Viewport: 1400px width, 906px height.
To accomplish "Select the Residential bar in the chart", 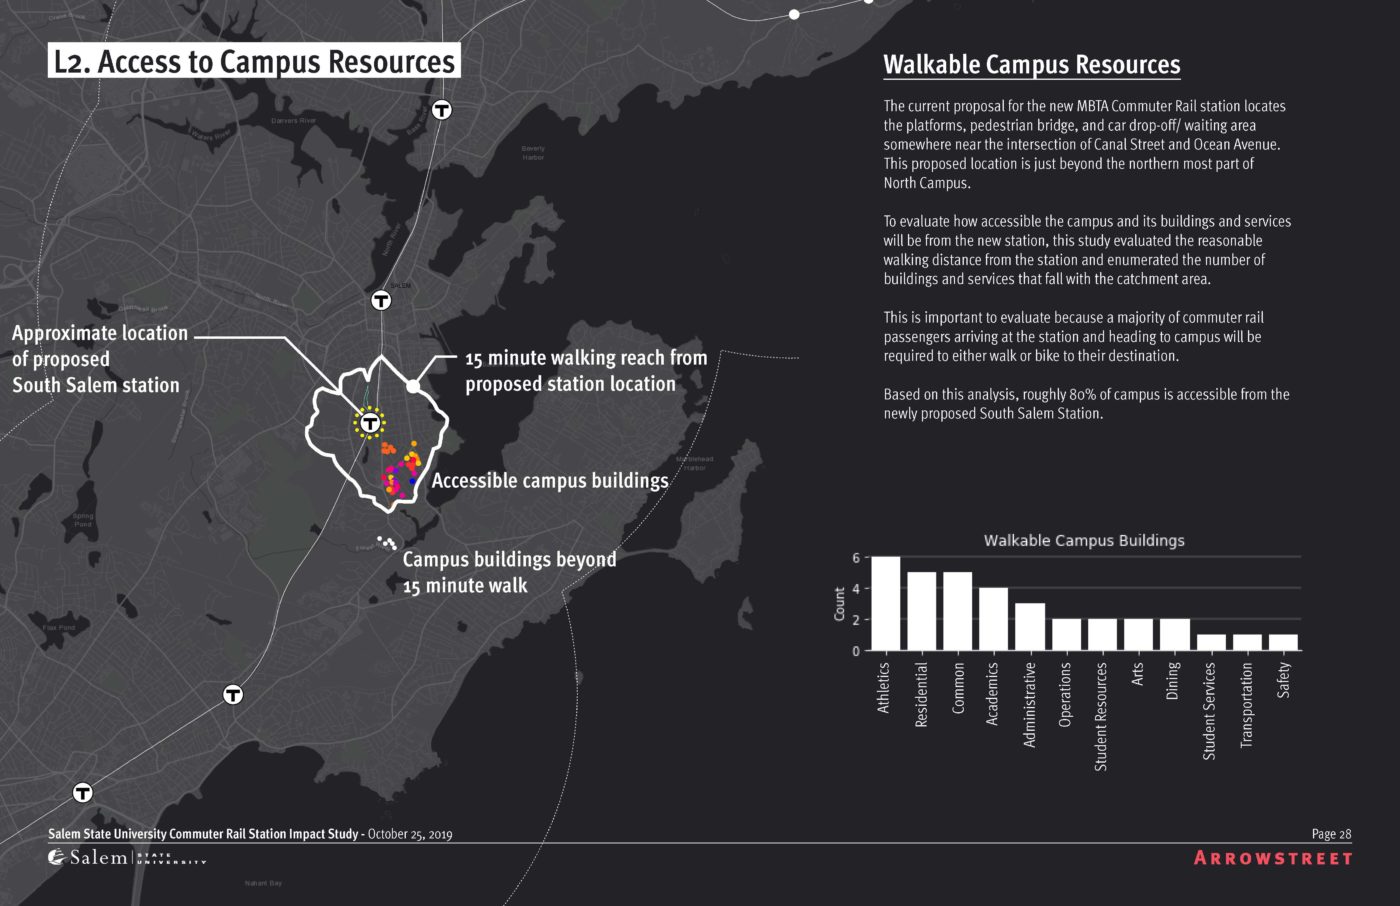I will point(921,611).
